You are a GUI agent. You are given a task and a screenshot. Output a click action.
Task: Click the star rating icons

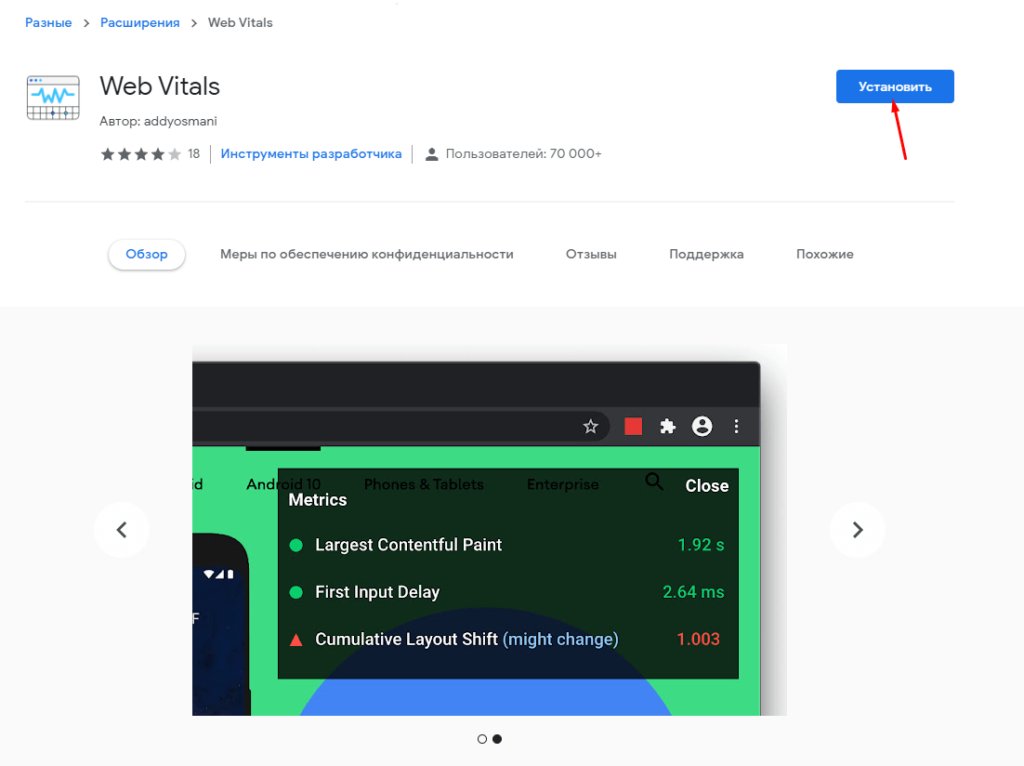point(140,154)
